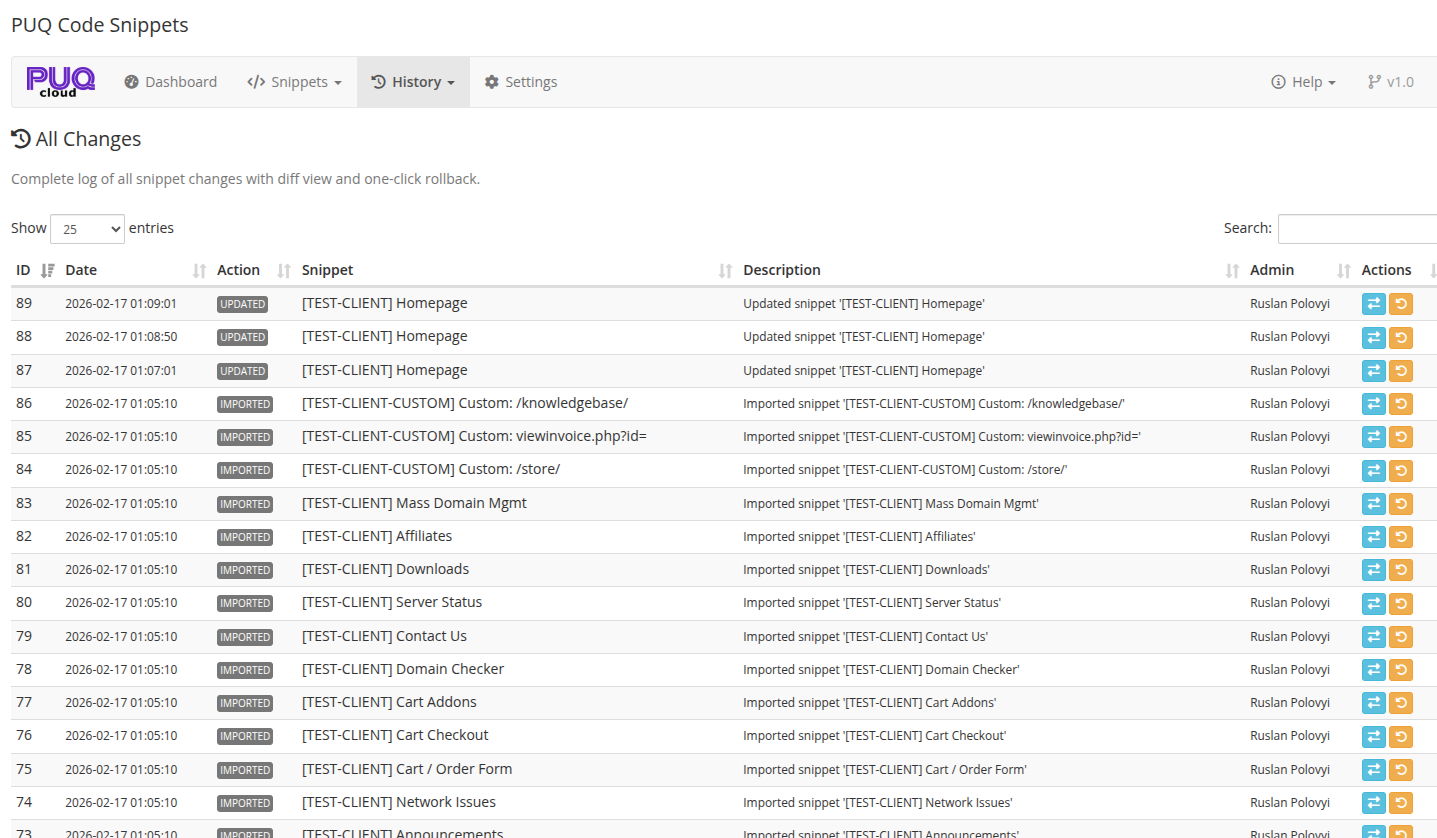View diff for the Custom: /store/ import entry
This screenshot has height=838, width=1437.
tap(1372, 470)
